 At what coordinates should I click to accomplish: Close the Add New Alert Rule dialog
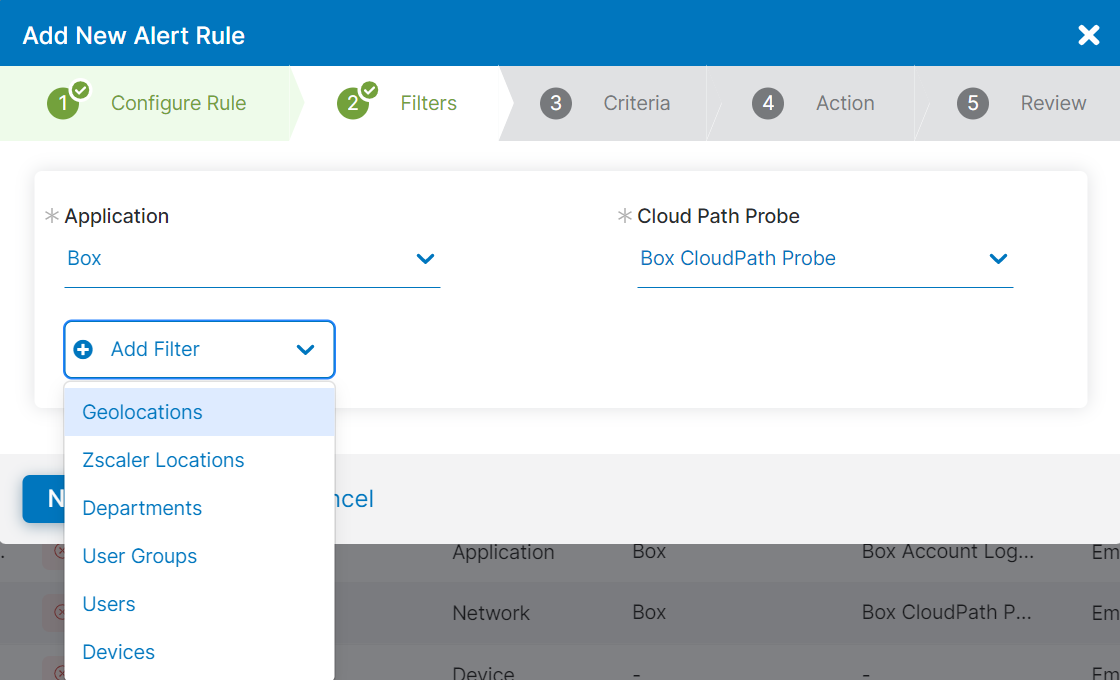(x=1088, y=35)
